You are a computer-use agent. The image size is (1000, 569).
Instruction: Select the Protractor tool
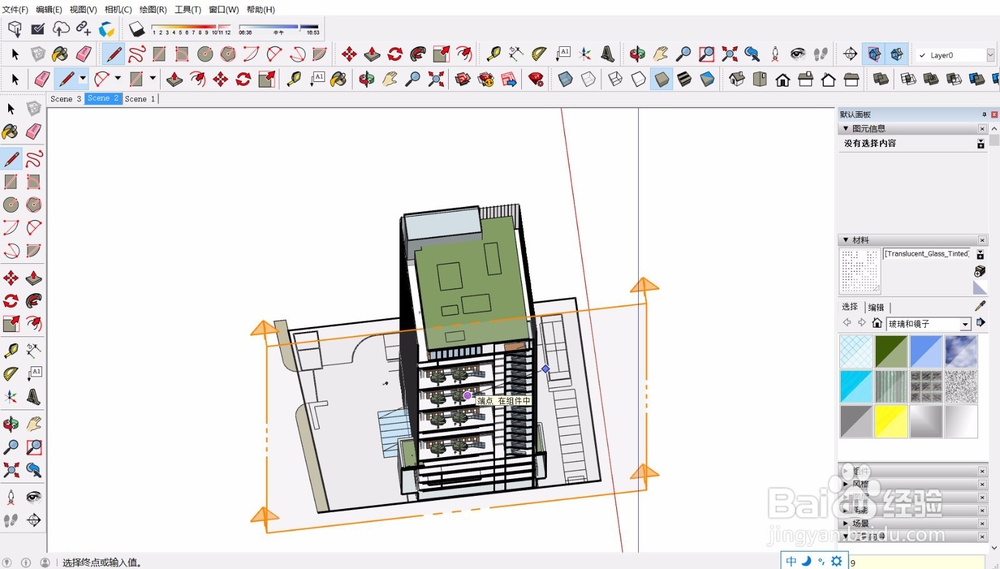539,54
